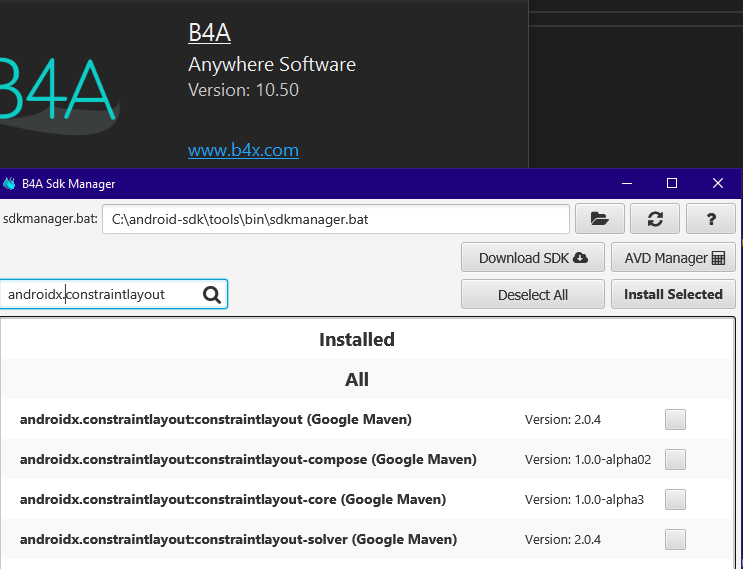Screen dimensions: 743x569
Task: Select the constraintlayout-core (Google Maven) row
Action: pos(368,499)
